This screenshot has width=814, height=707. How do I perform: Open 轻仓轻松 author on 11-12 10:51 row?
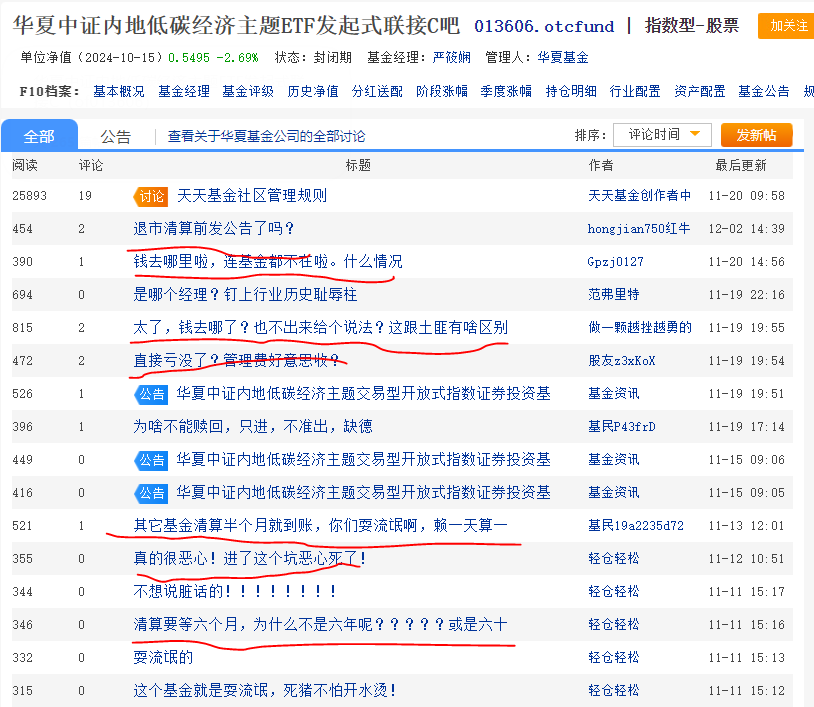(614, 559)
